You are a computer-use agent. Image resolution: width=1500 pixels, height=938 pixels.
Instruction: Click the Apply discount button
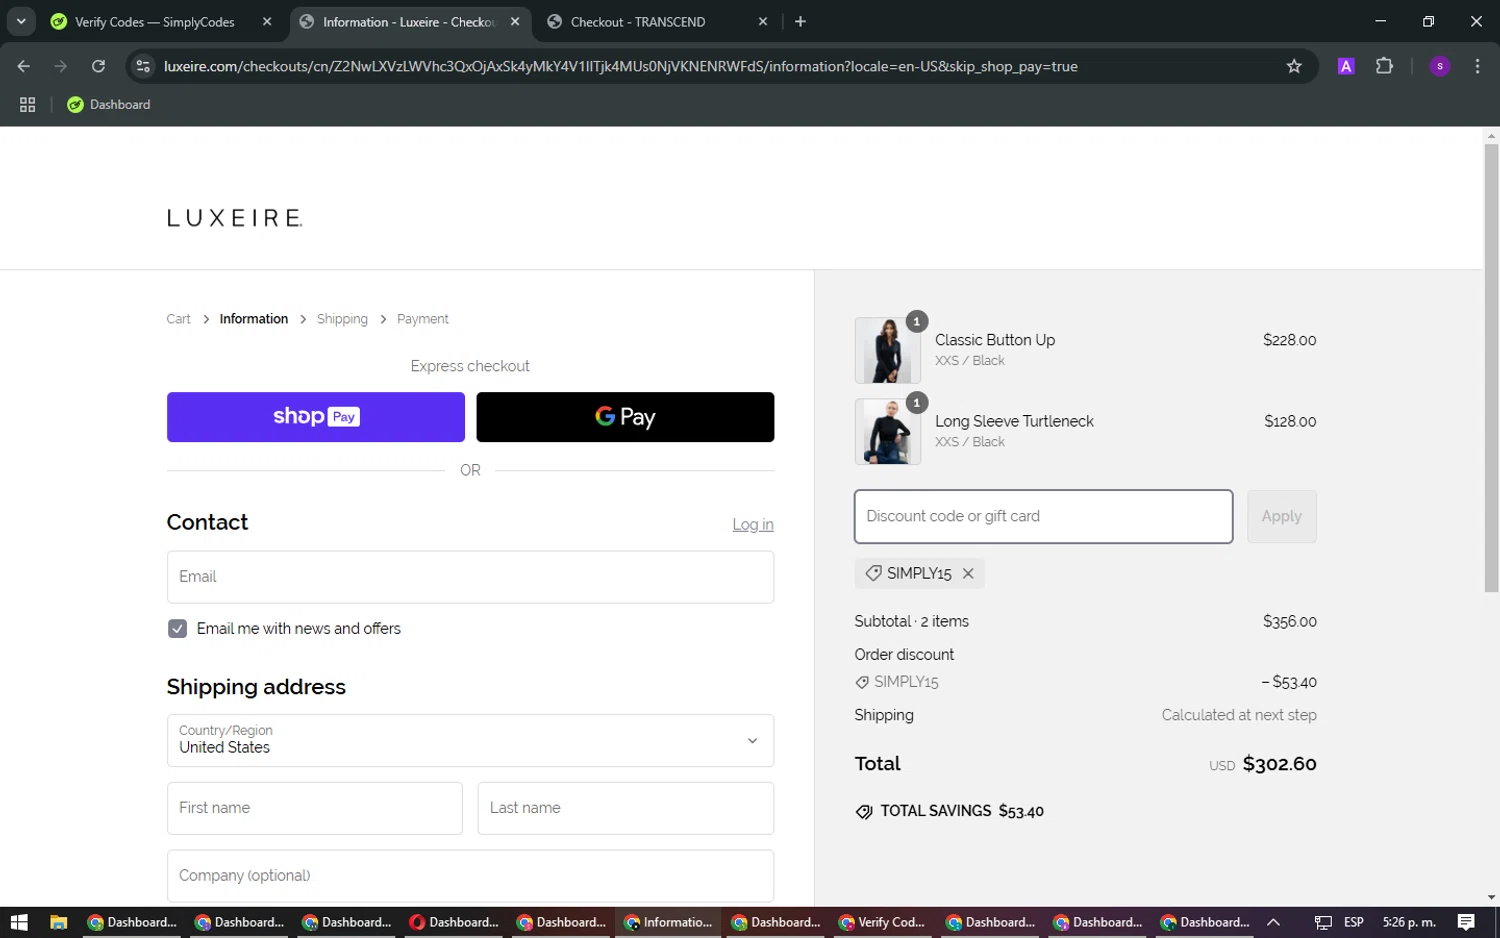tap(1281, 516)
